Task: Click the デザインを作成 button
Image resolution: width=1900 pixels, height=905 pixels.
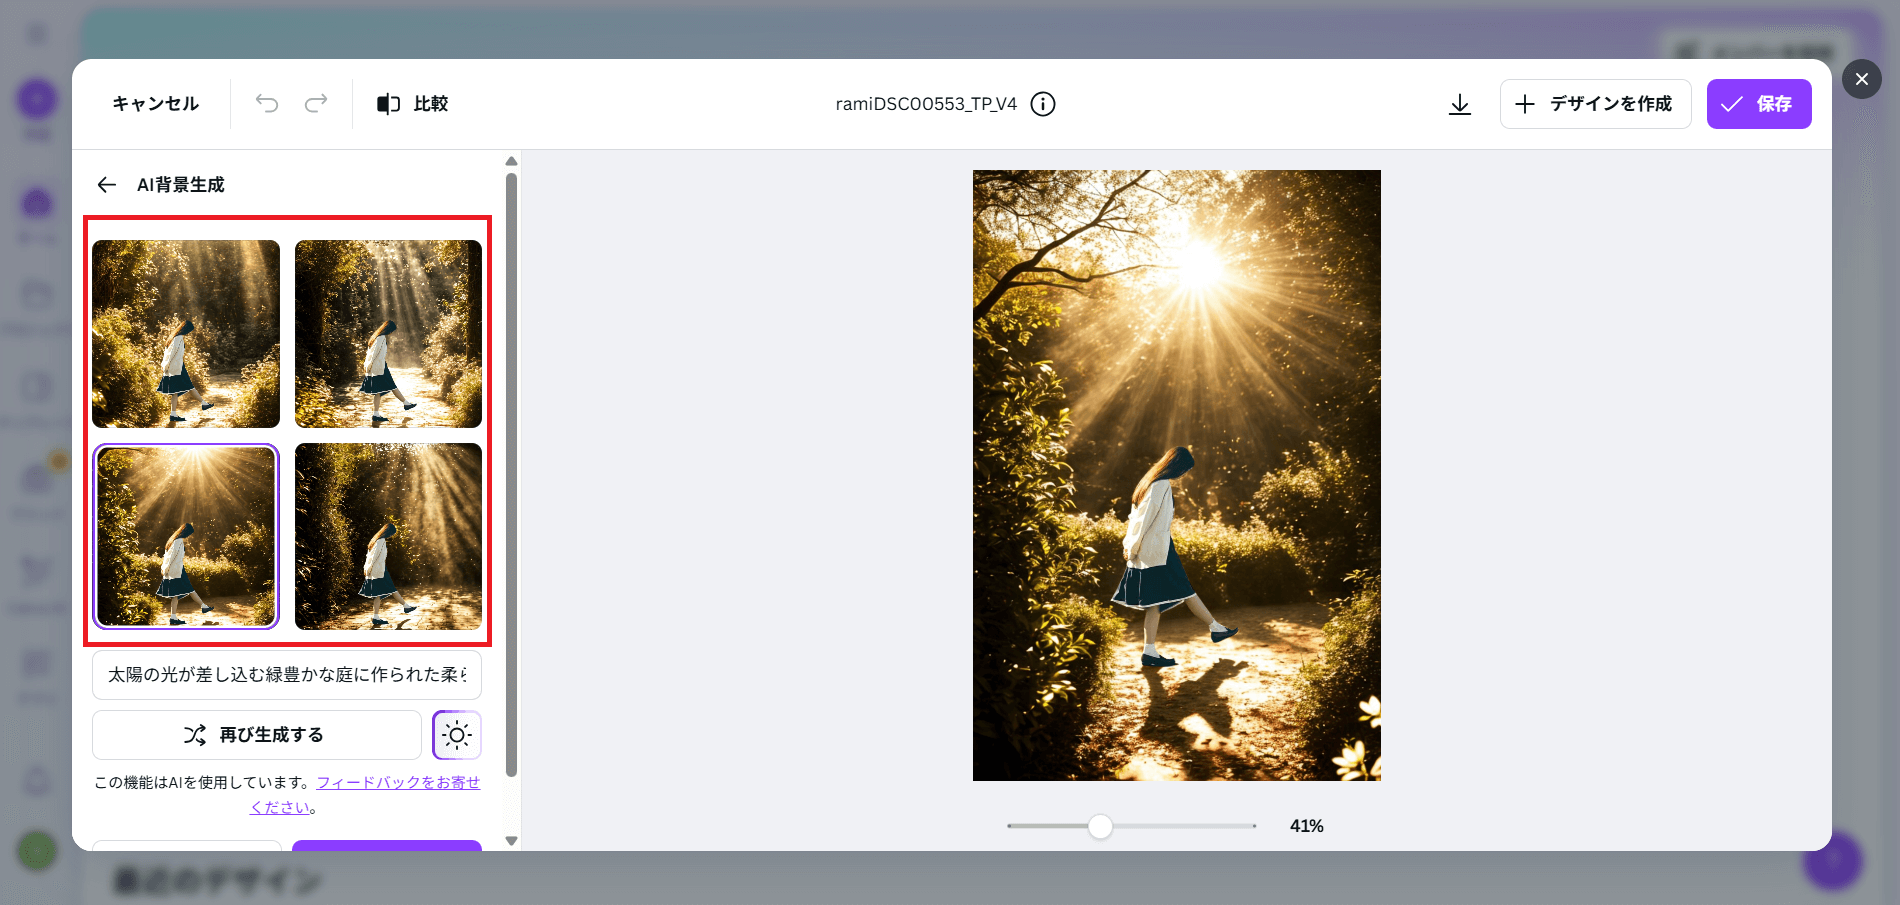Action: [x=1595, y=104]
